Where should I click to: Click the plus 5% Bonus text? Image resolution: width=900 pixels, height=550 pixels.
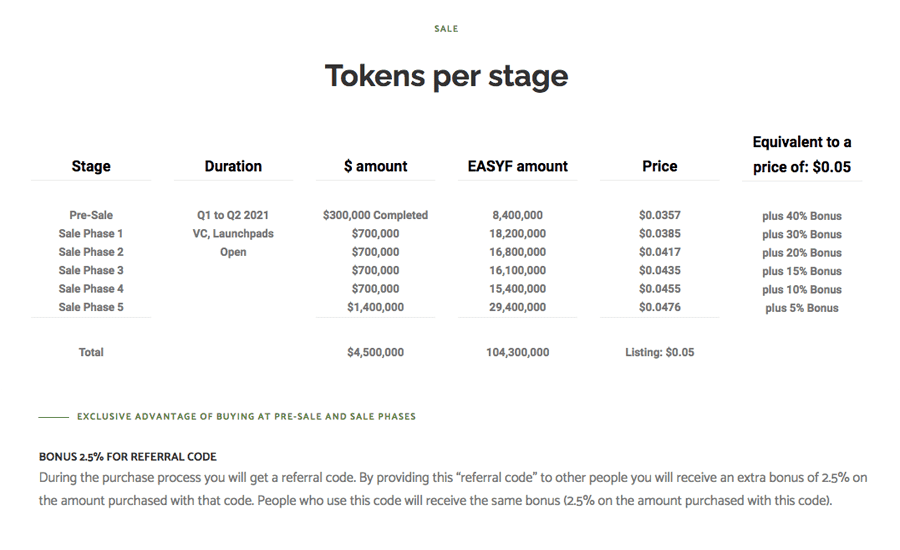click(x=802, y=308)
